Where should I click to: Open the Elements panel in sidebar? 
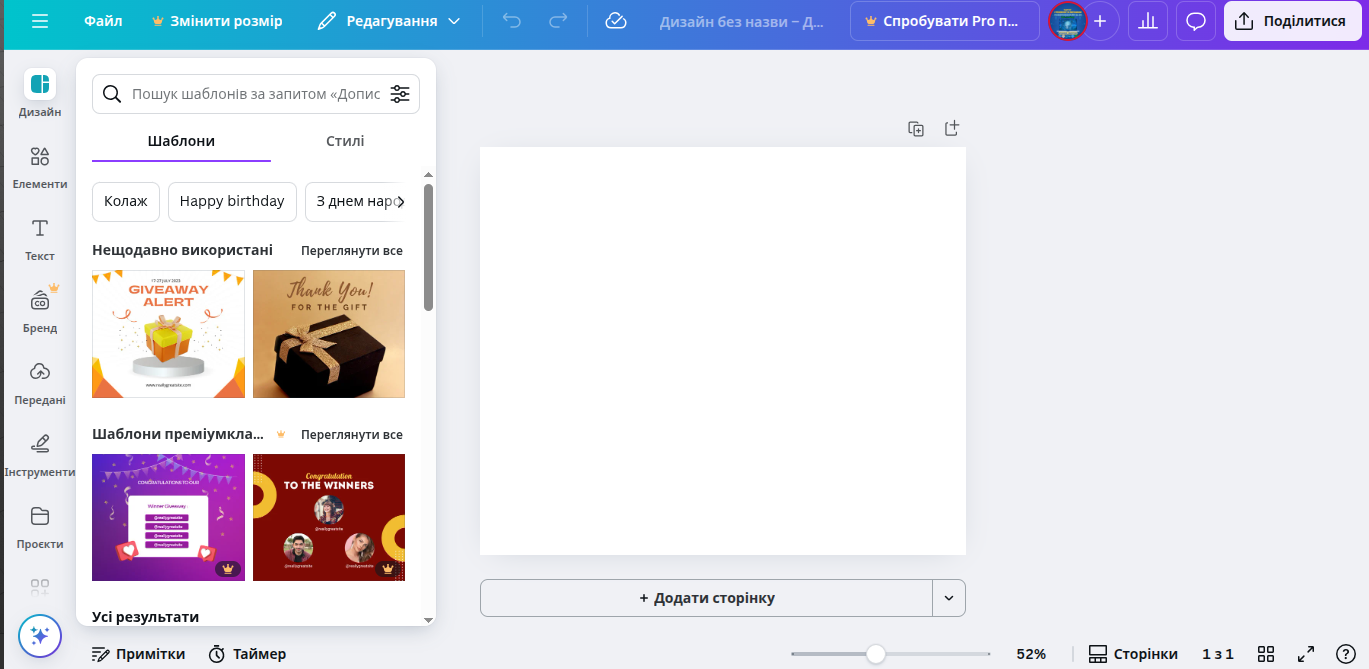pyautogui.click(x=40, y=167)
